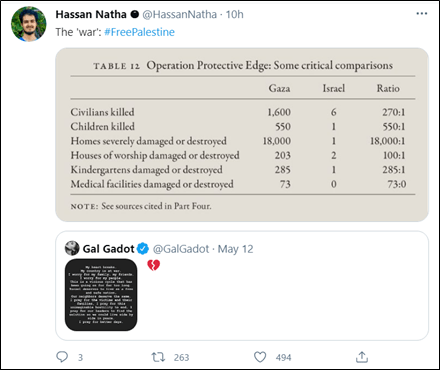Like the tweet with heart icon

click(x=260, y=357)
